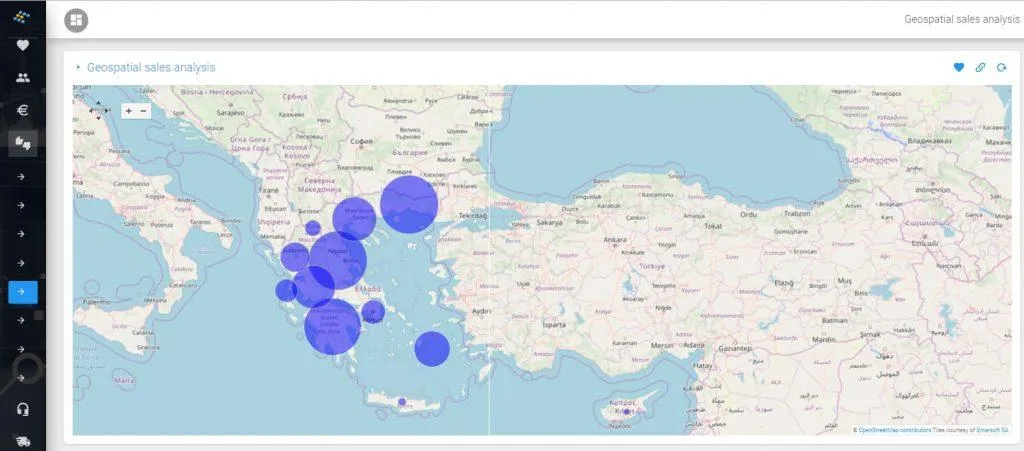This screenshot has width=1024, height=451.
Task: Select the thumbs up/down sidebar icon
Action: (22, 143)
